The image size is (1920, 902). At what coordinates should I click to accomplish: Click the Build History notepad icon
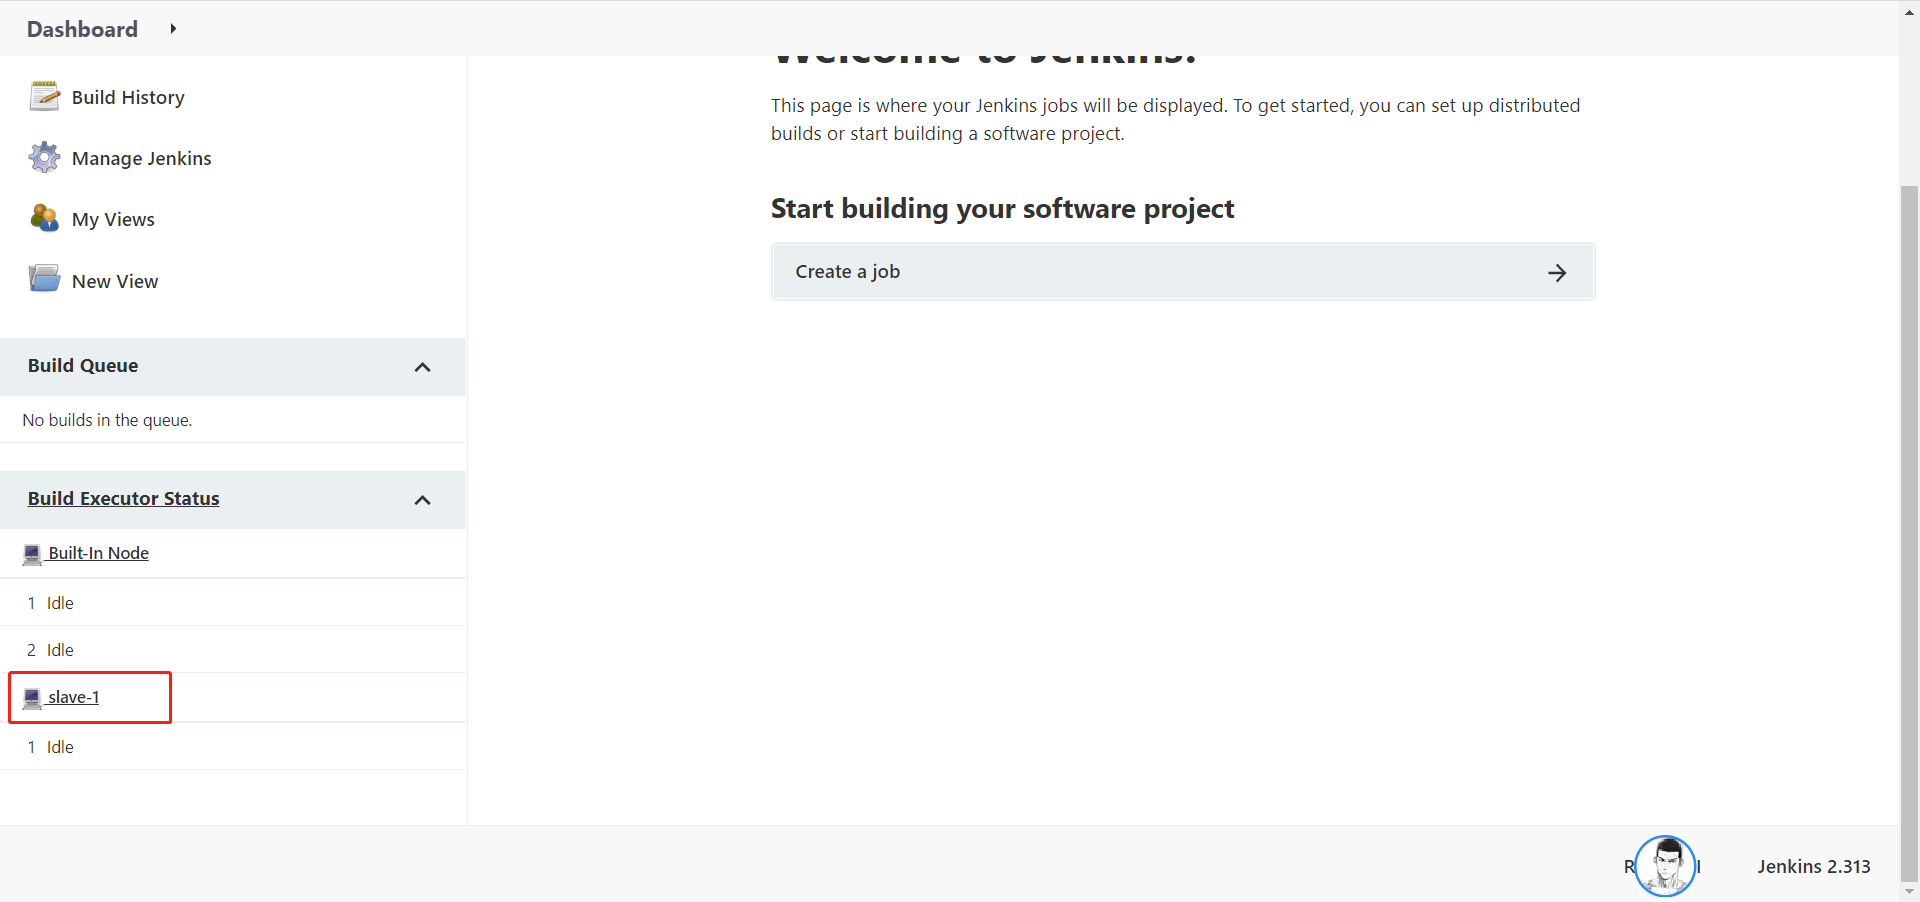point(44,97)
